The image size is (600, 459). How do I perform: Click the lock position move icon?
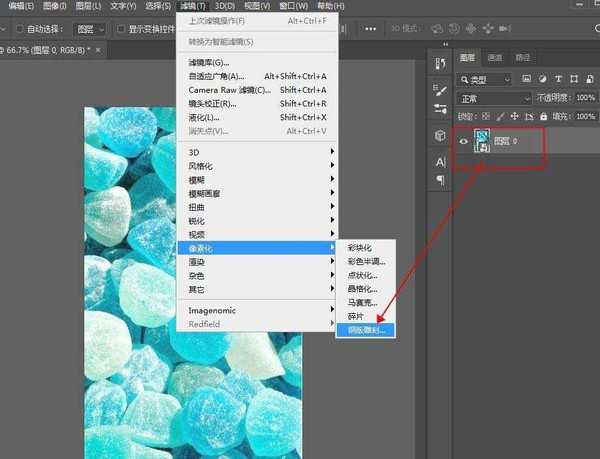tap(516, 119)
